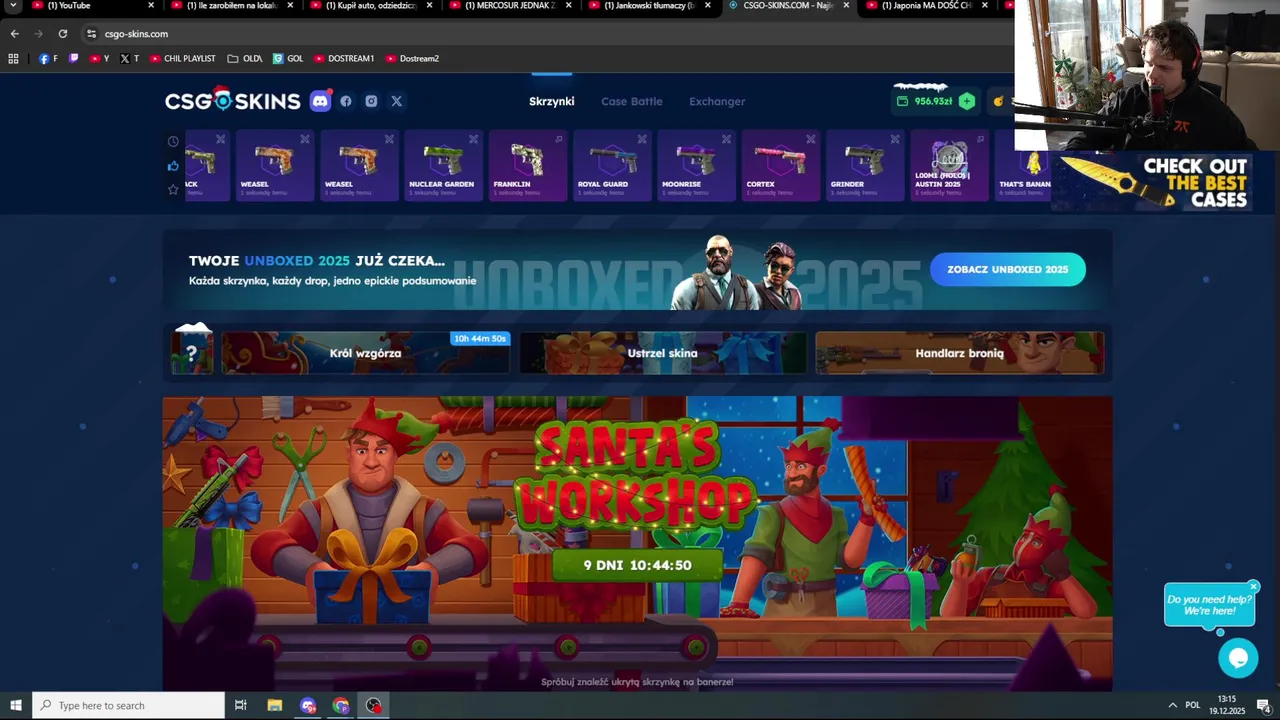Open the apps grid icon in bookmarks bar
The height and width of the screenshot is (720, 1280).
click(13, 58)
